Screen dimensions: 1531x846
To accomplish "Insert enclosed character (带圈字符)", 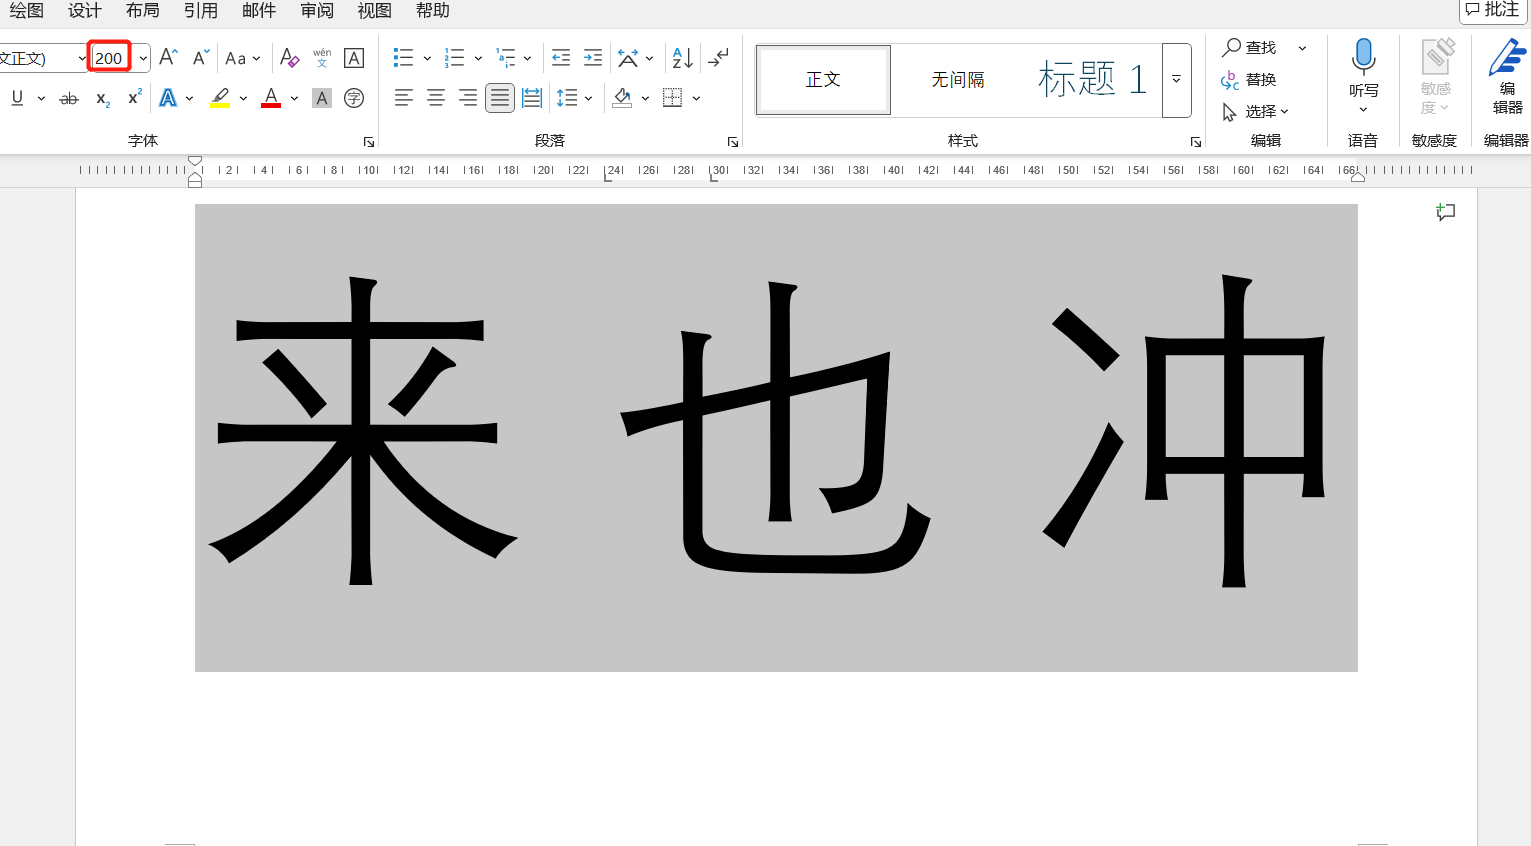I will (354, 98).
